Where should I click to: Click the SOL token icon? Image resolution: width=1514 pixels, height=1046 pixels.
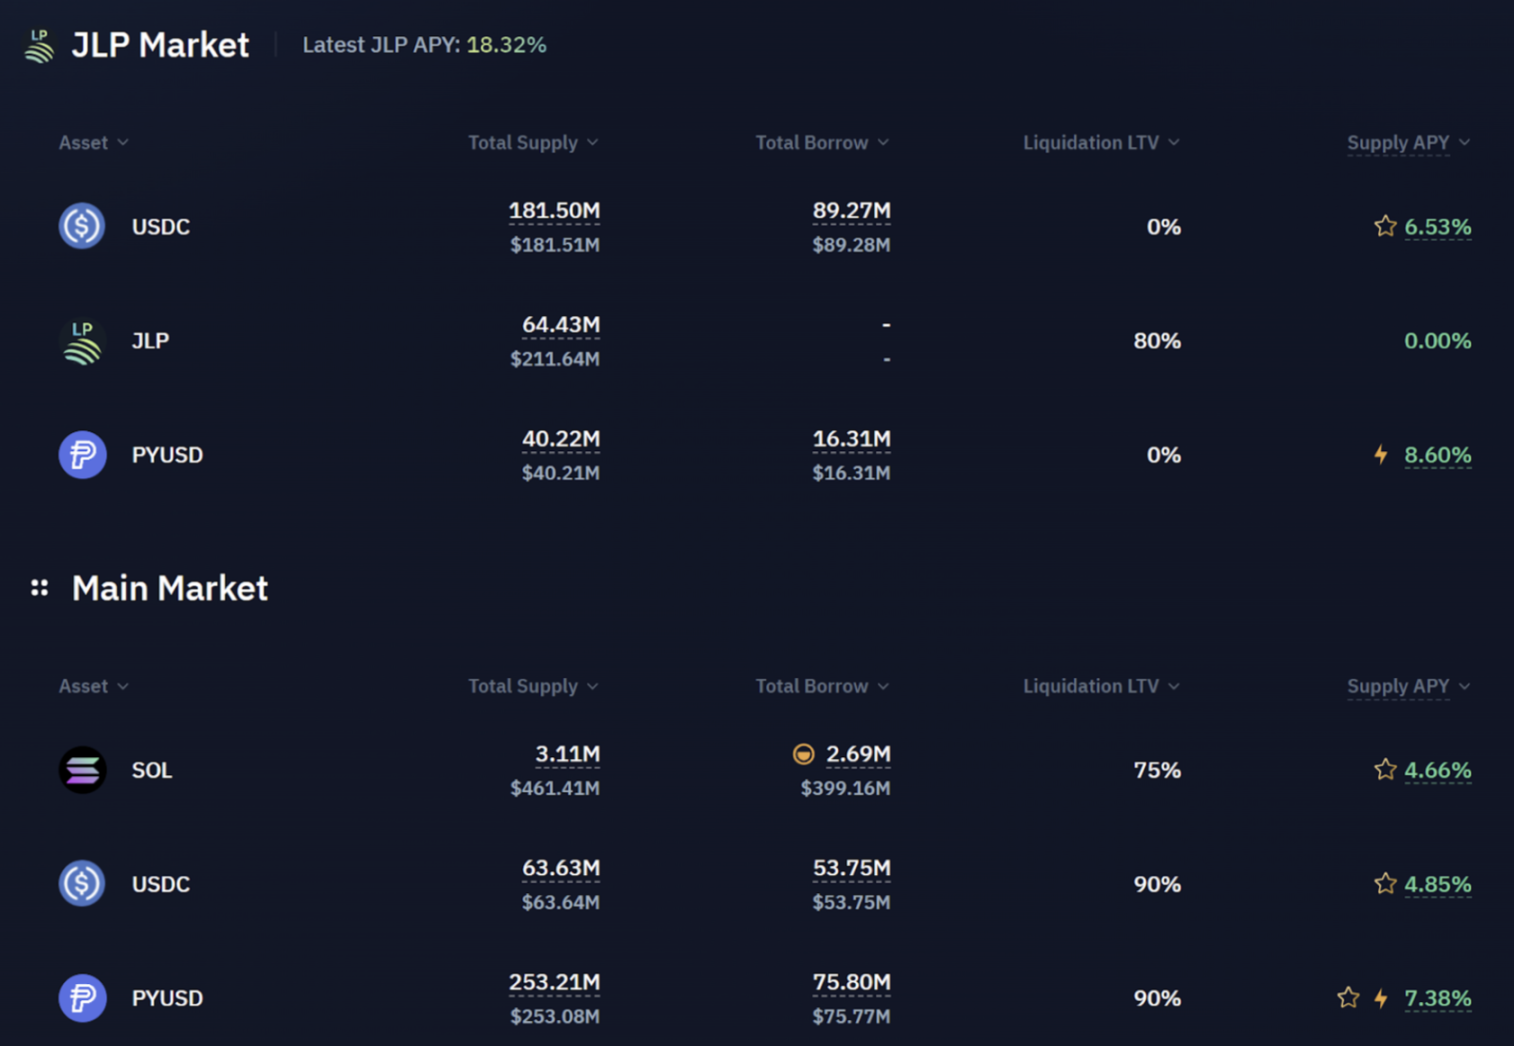click(82, 770)
